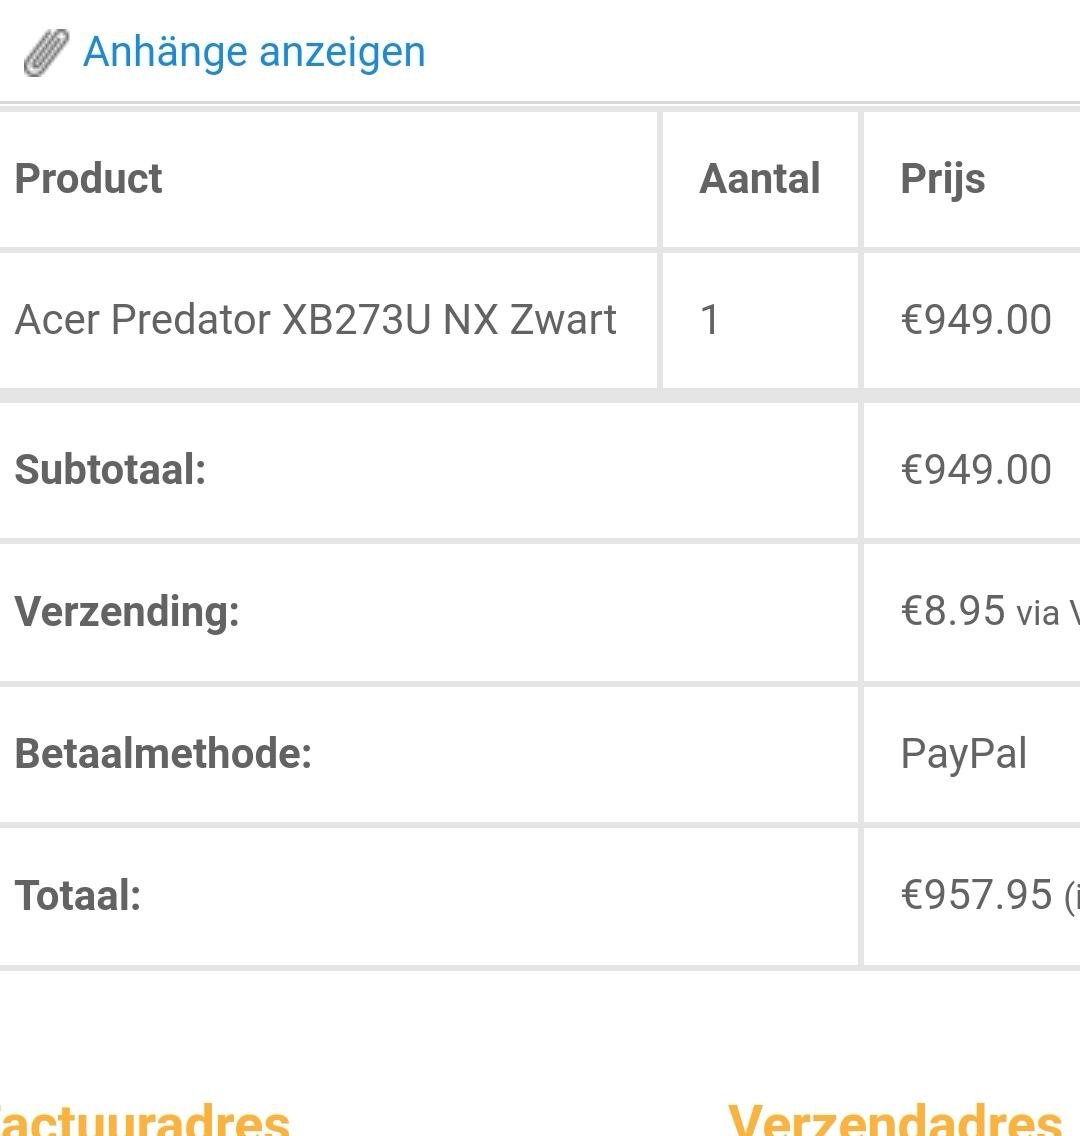Click the Acer Predator product row
The image size is (1080, 1136).
click(x=540, y=320)
